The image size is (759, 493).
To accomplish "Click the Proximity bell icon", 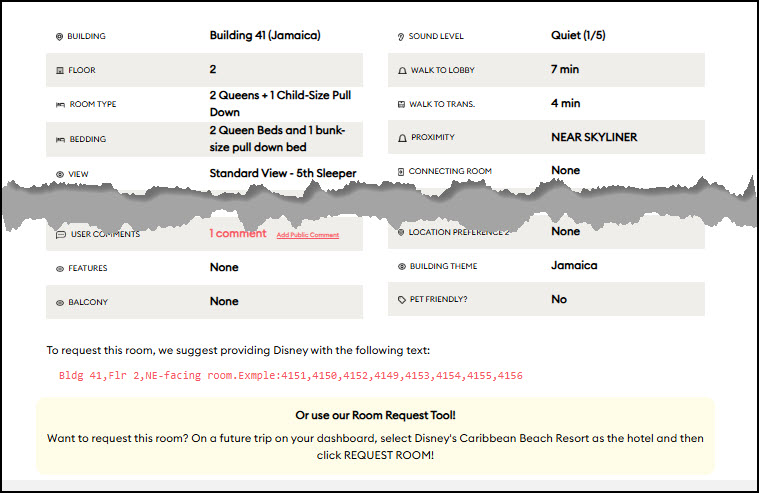I will [402, 138].
